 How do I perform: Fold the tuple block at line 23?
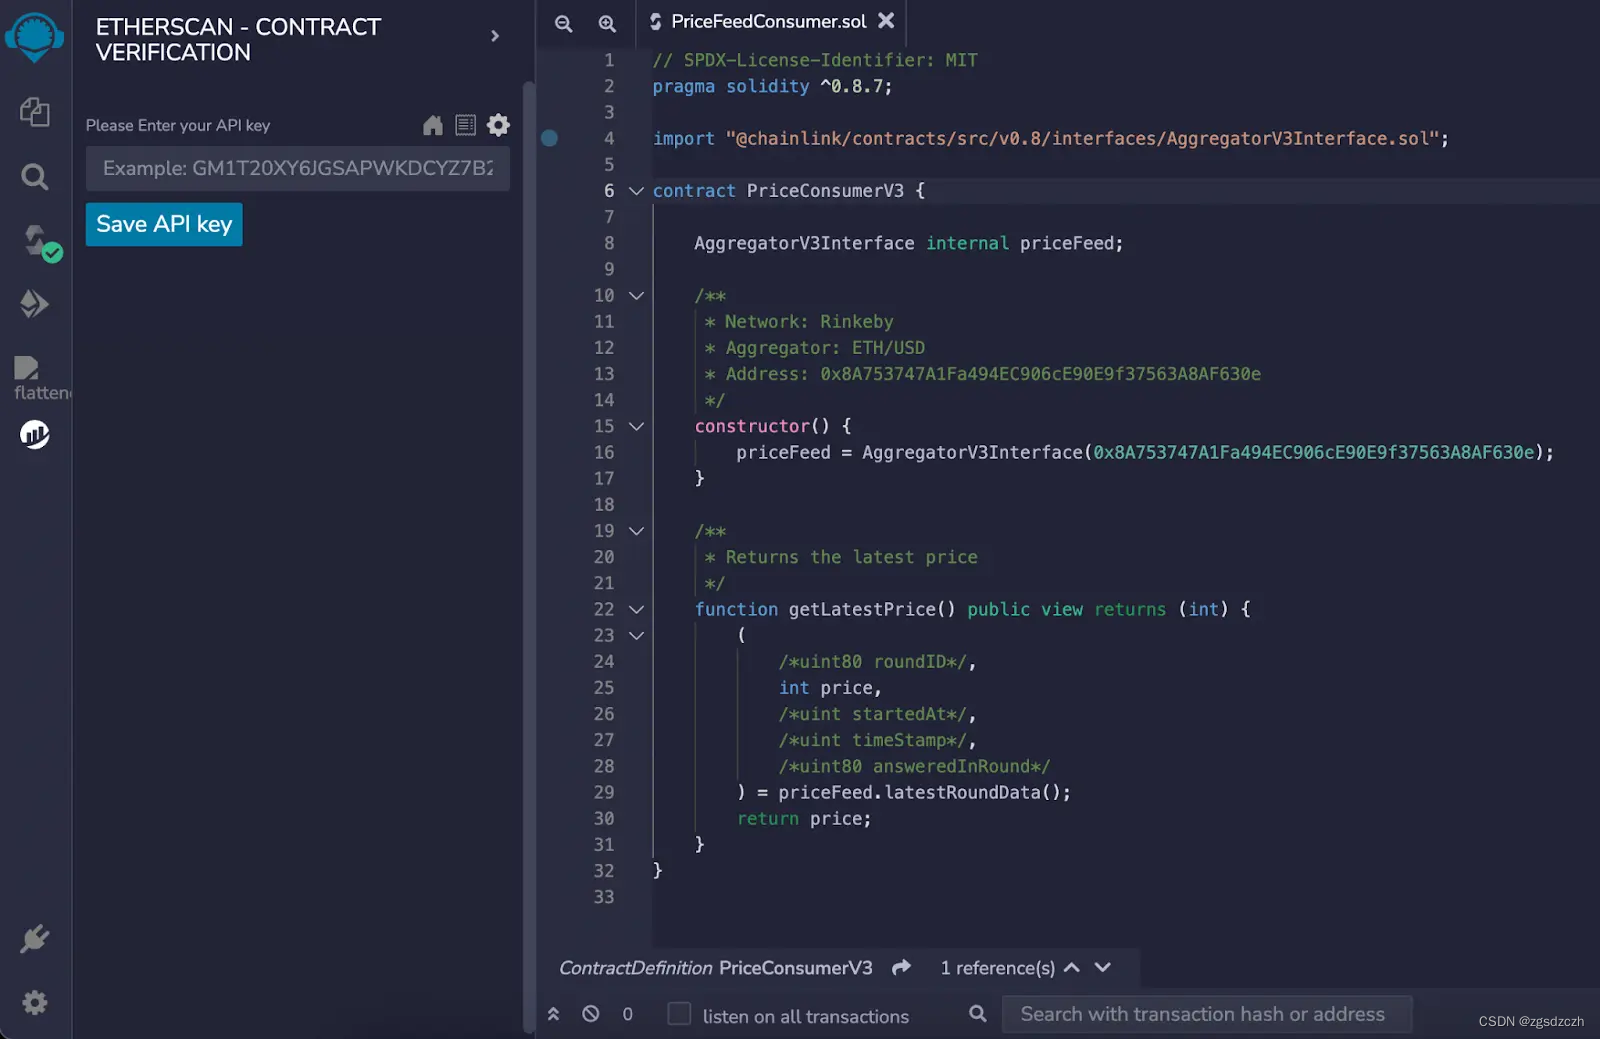[636, 635]
